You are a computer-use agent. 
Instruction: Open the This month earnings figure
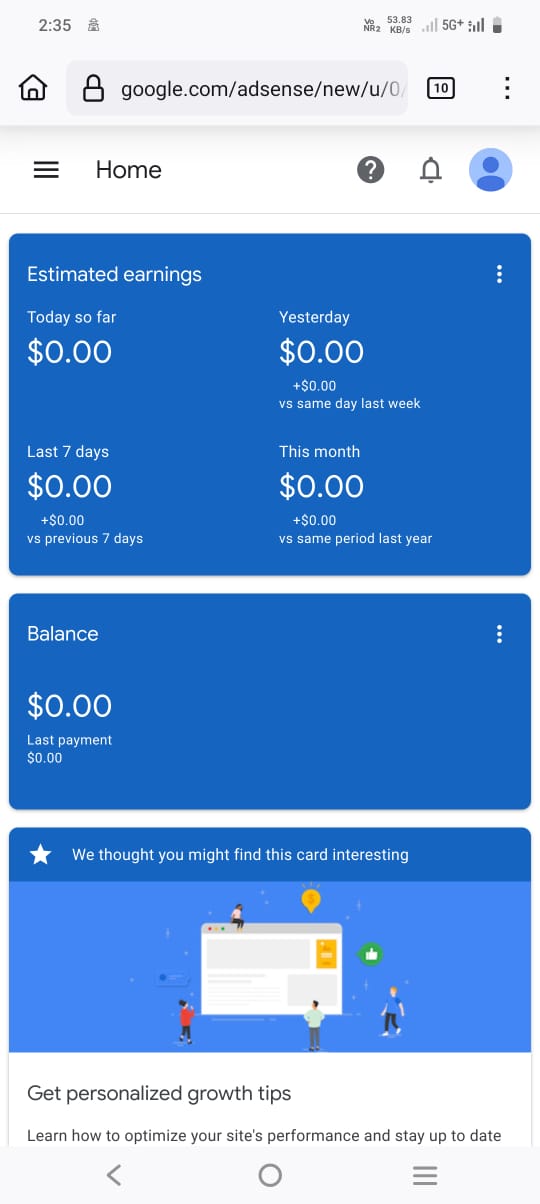(x=321, y=487)
